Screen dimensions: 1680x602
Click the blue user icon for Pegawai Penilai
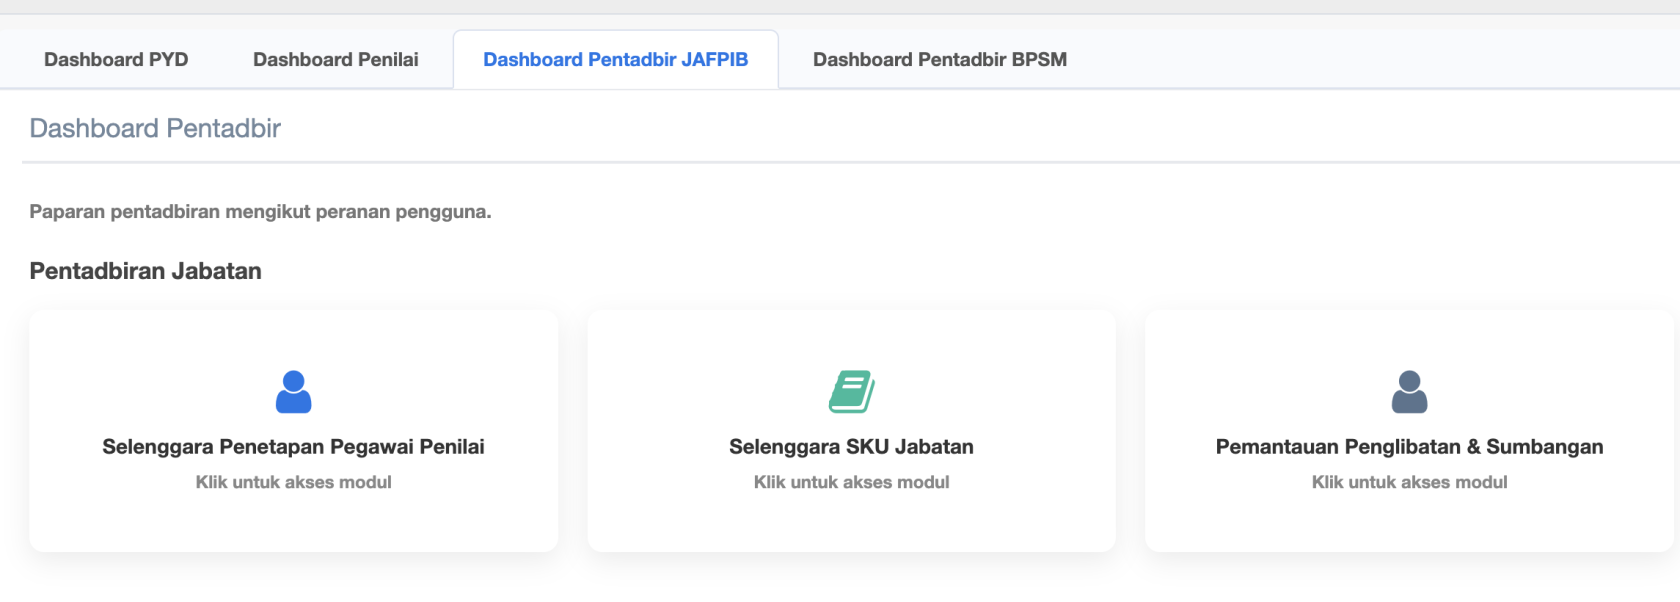click(293, 392)
